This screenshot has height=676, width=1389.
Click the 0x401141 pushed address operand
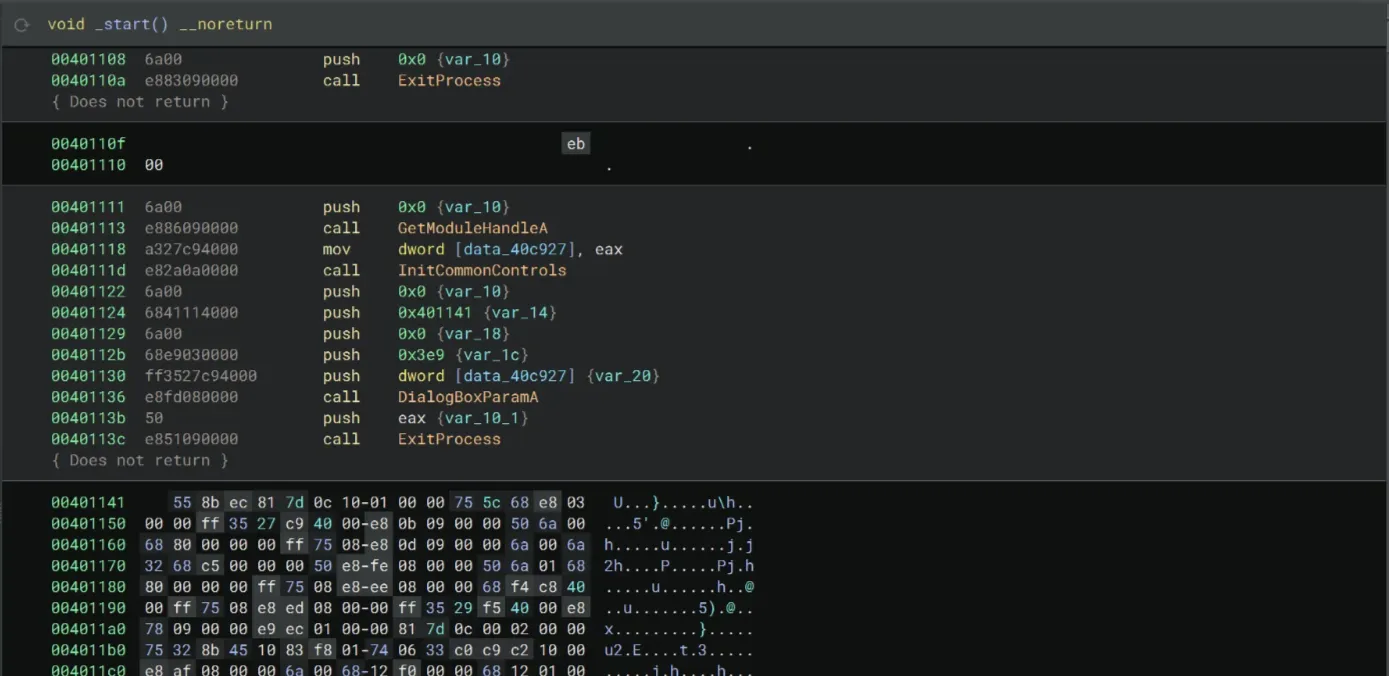[436, 313]
